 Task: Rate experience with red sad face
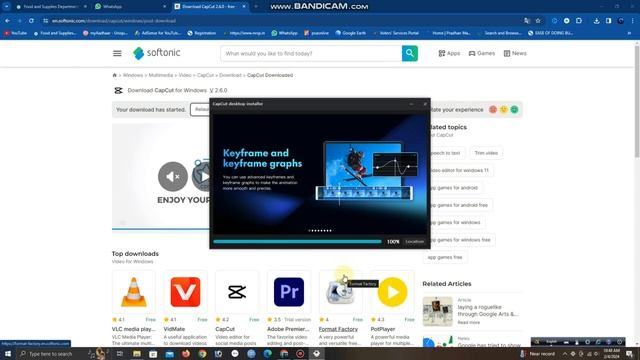[493, 109]
